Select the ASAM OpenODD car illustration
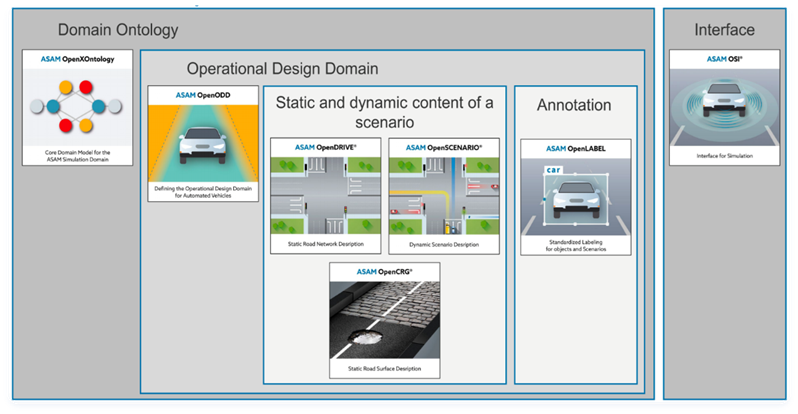 point(203,144)
